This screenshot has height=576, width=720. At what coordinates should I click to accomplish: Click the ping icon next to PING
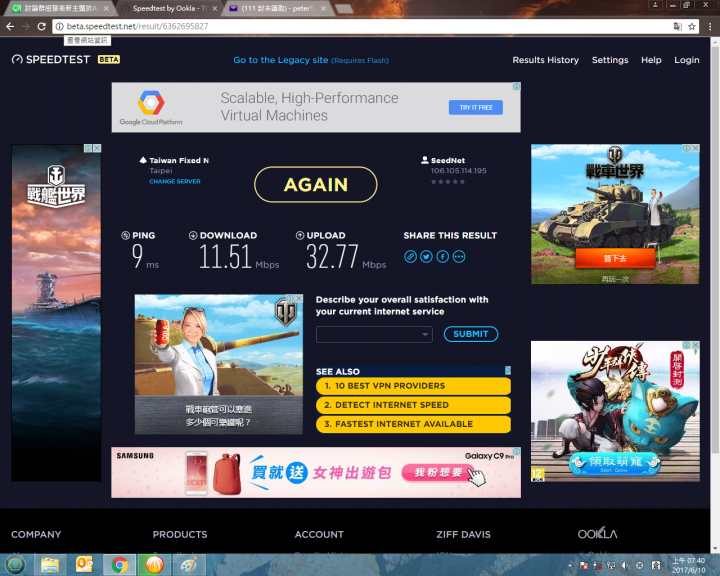tap(125, 235)
